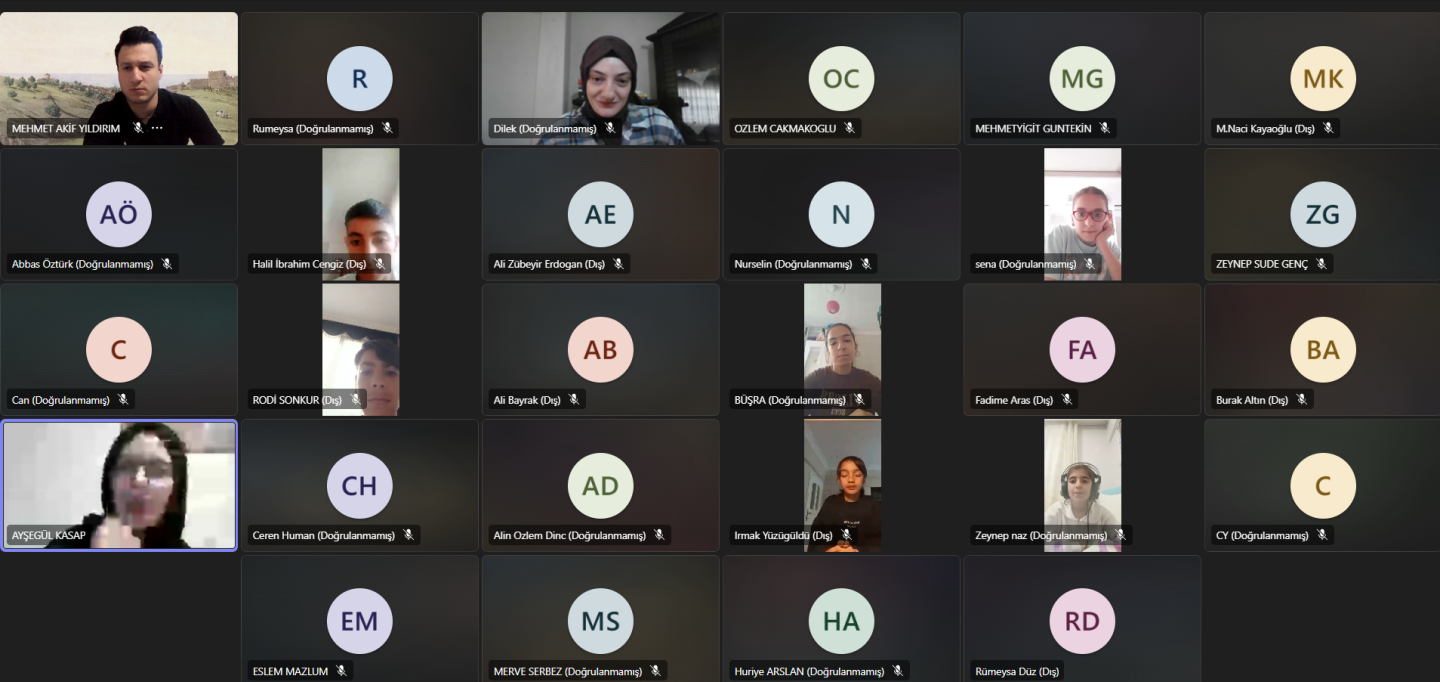Select the AE avatar of Ali Zübeyir Erdogan
This screenshot has width=1440, height=682.
click(x=601, y=214)
